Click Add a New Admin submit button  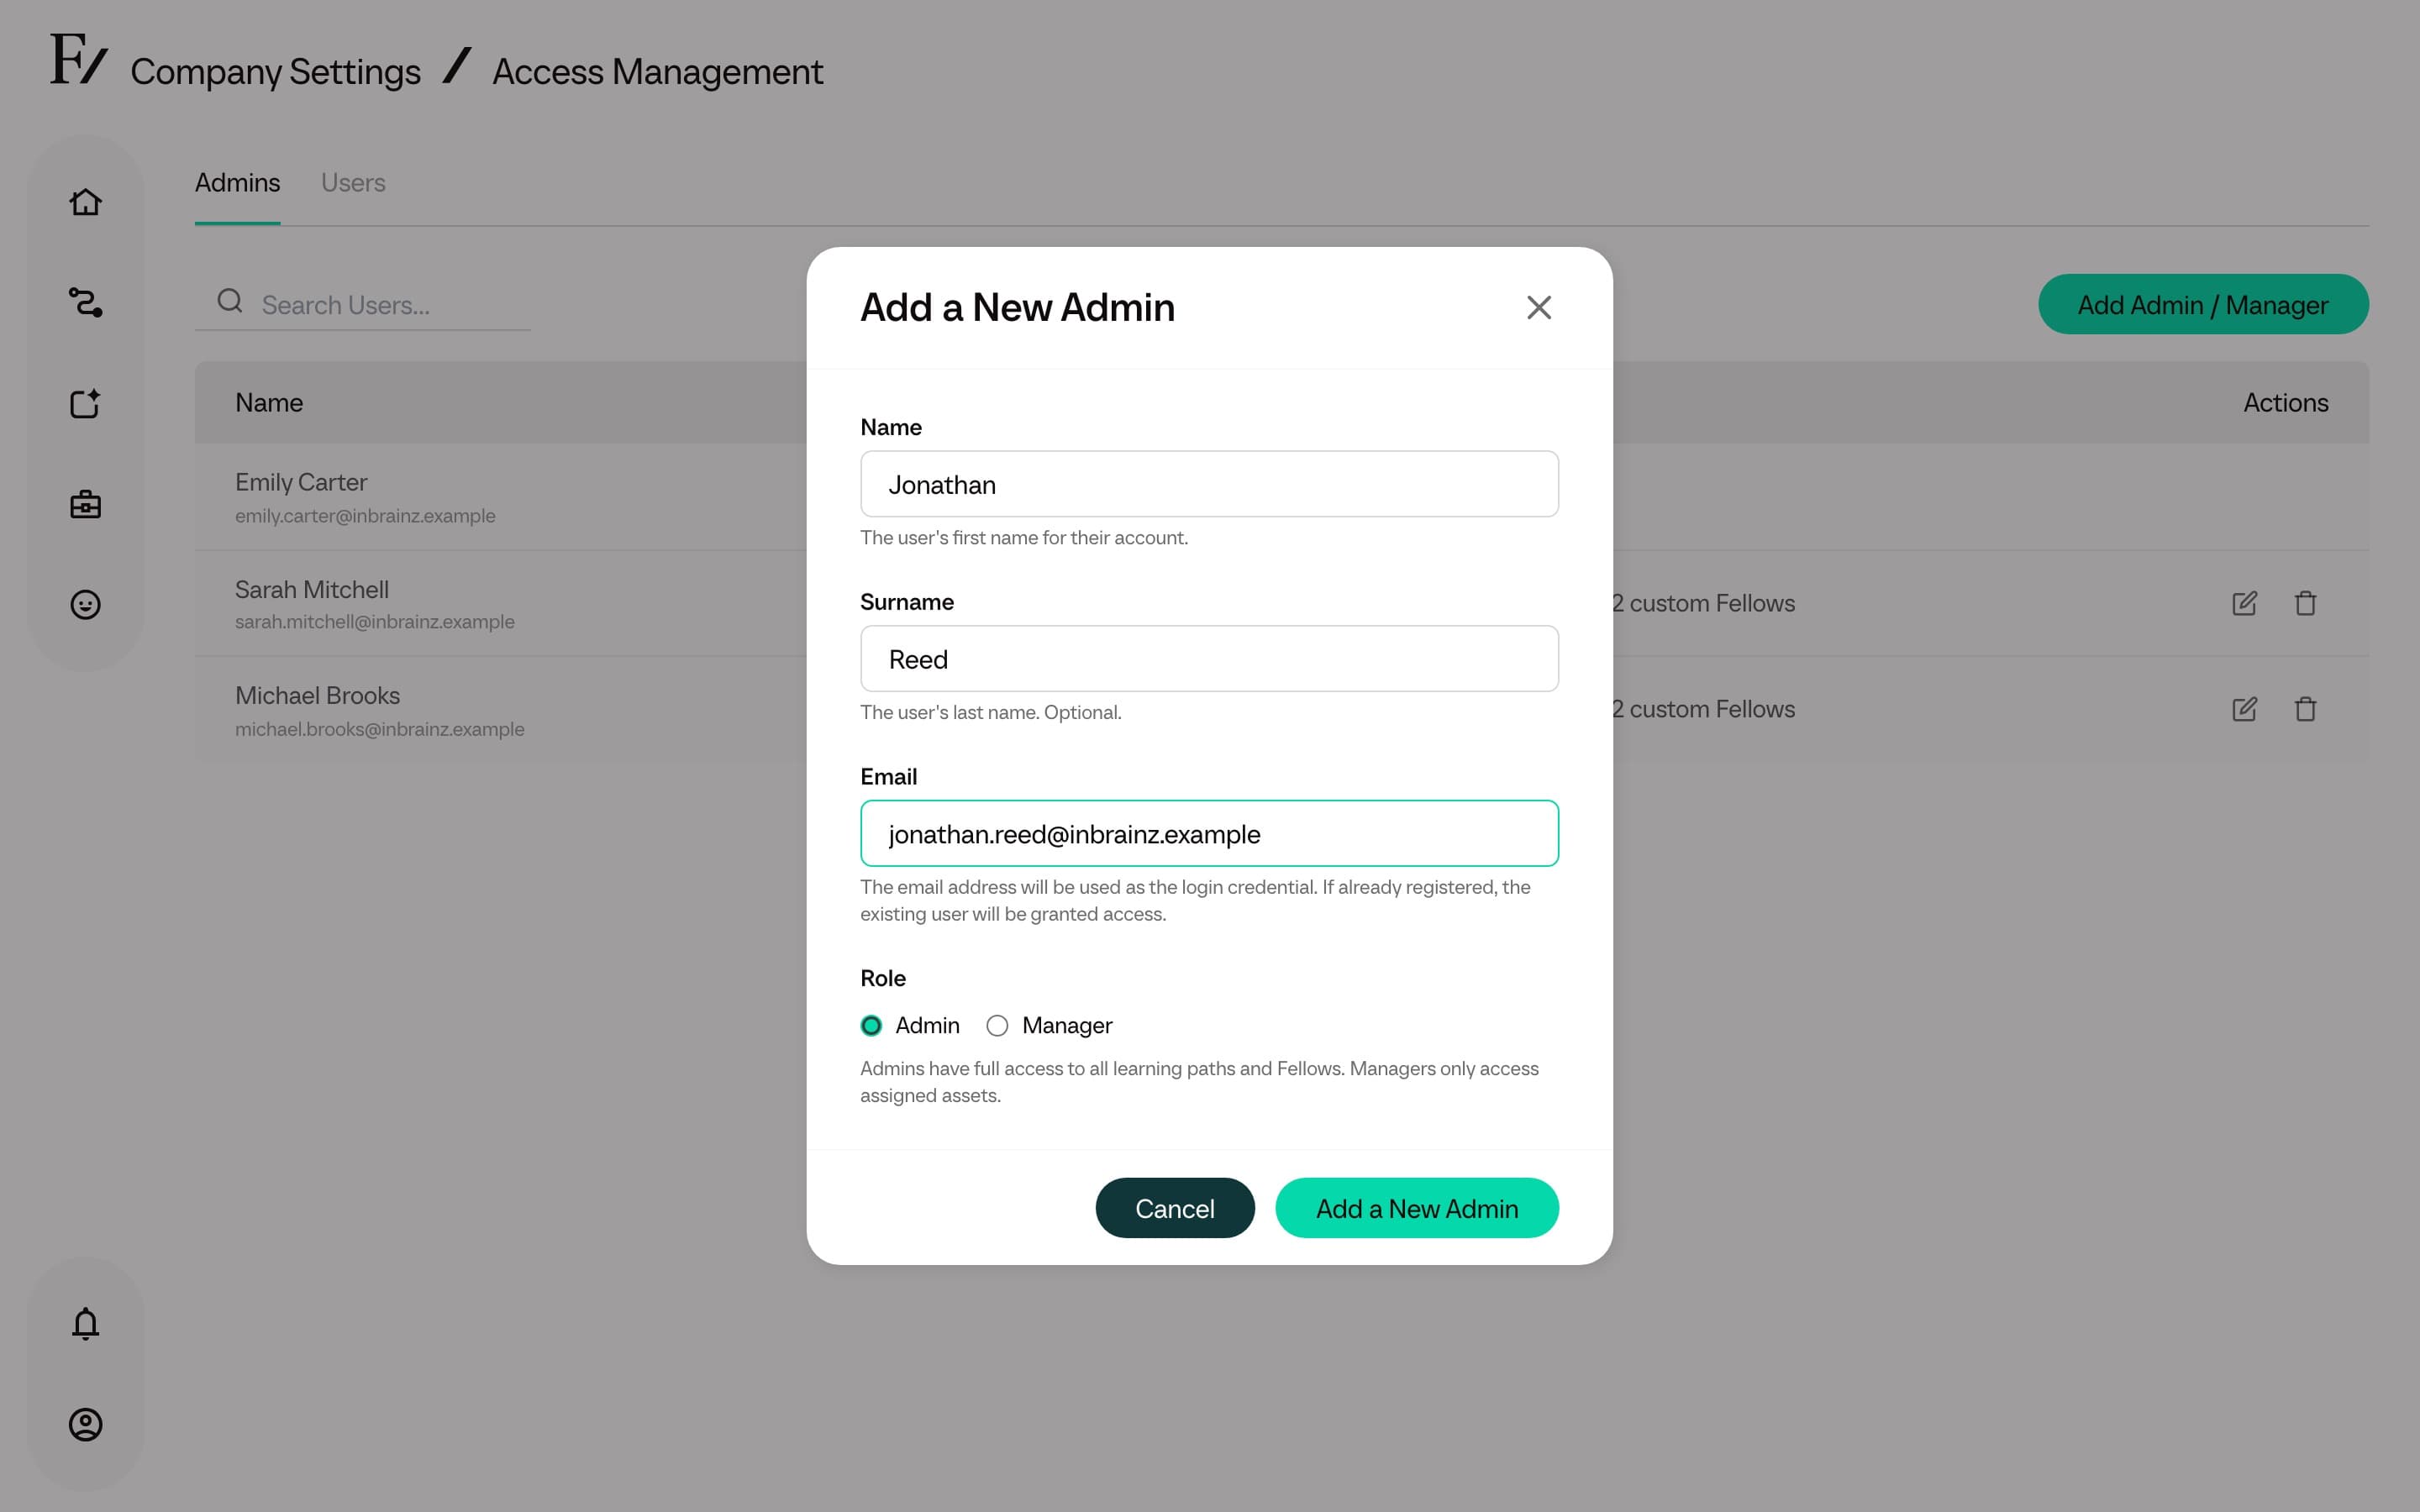click(x=1417, y=1208)
